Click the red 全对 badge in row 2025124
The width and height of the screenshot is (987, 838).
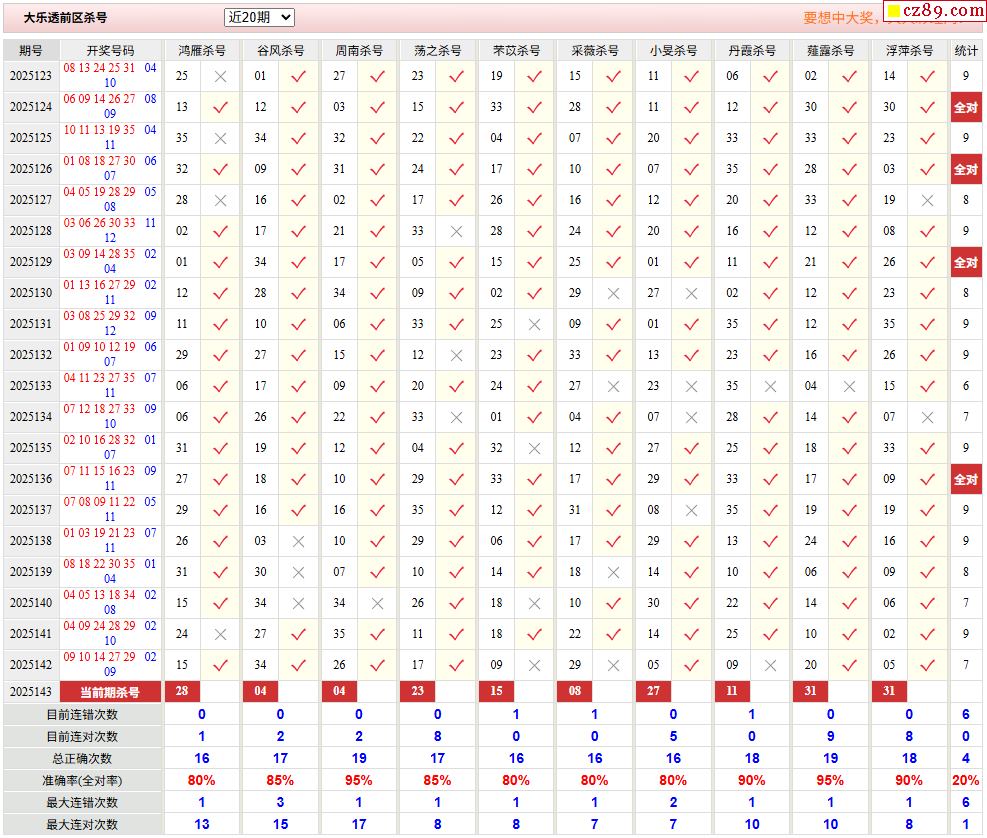[x=966, y=107]
